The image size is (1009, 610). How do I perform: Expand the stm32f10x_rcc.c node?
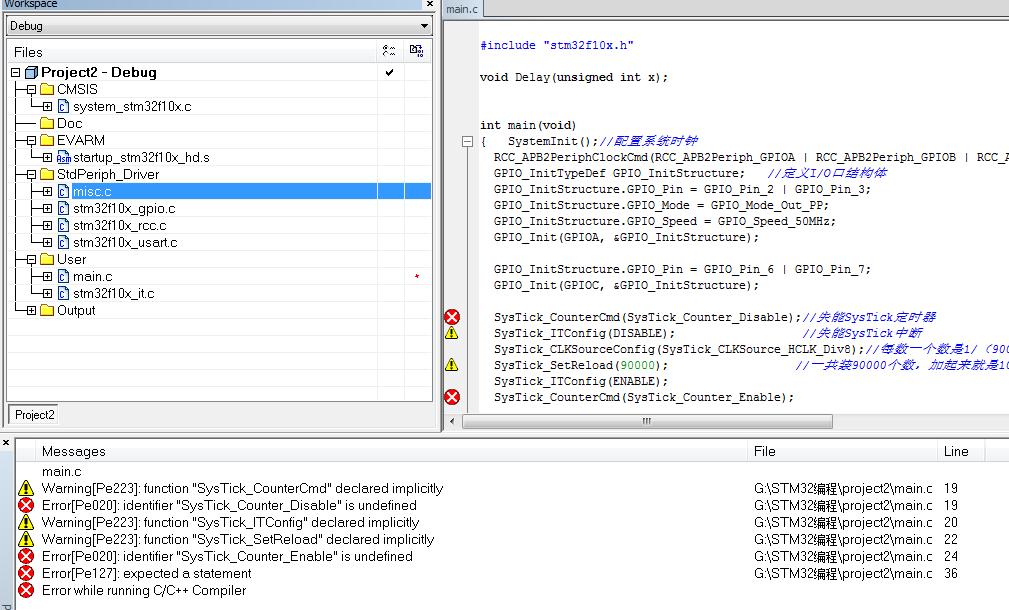coord(48,226)
